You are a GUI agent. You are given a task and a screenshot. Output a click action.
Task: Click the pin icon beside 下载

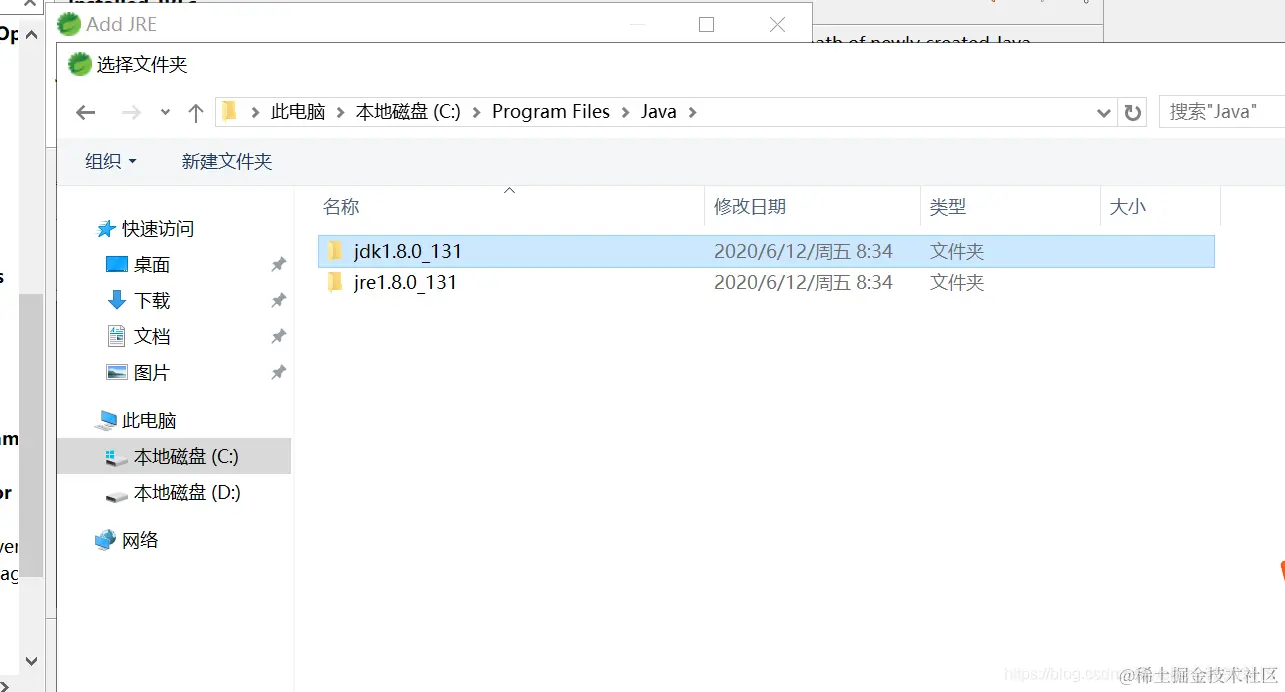tap(279, 301)
